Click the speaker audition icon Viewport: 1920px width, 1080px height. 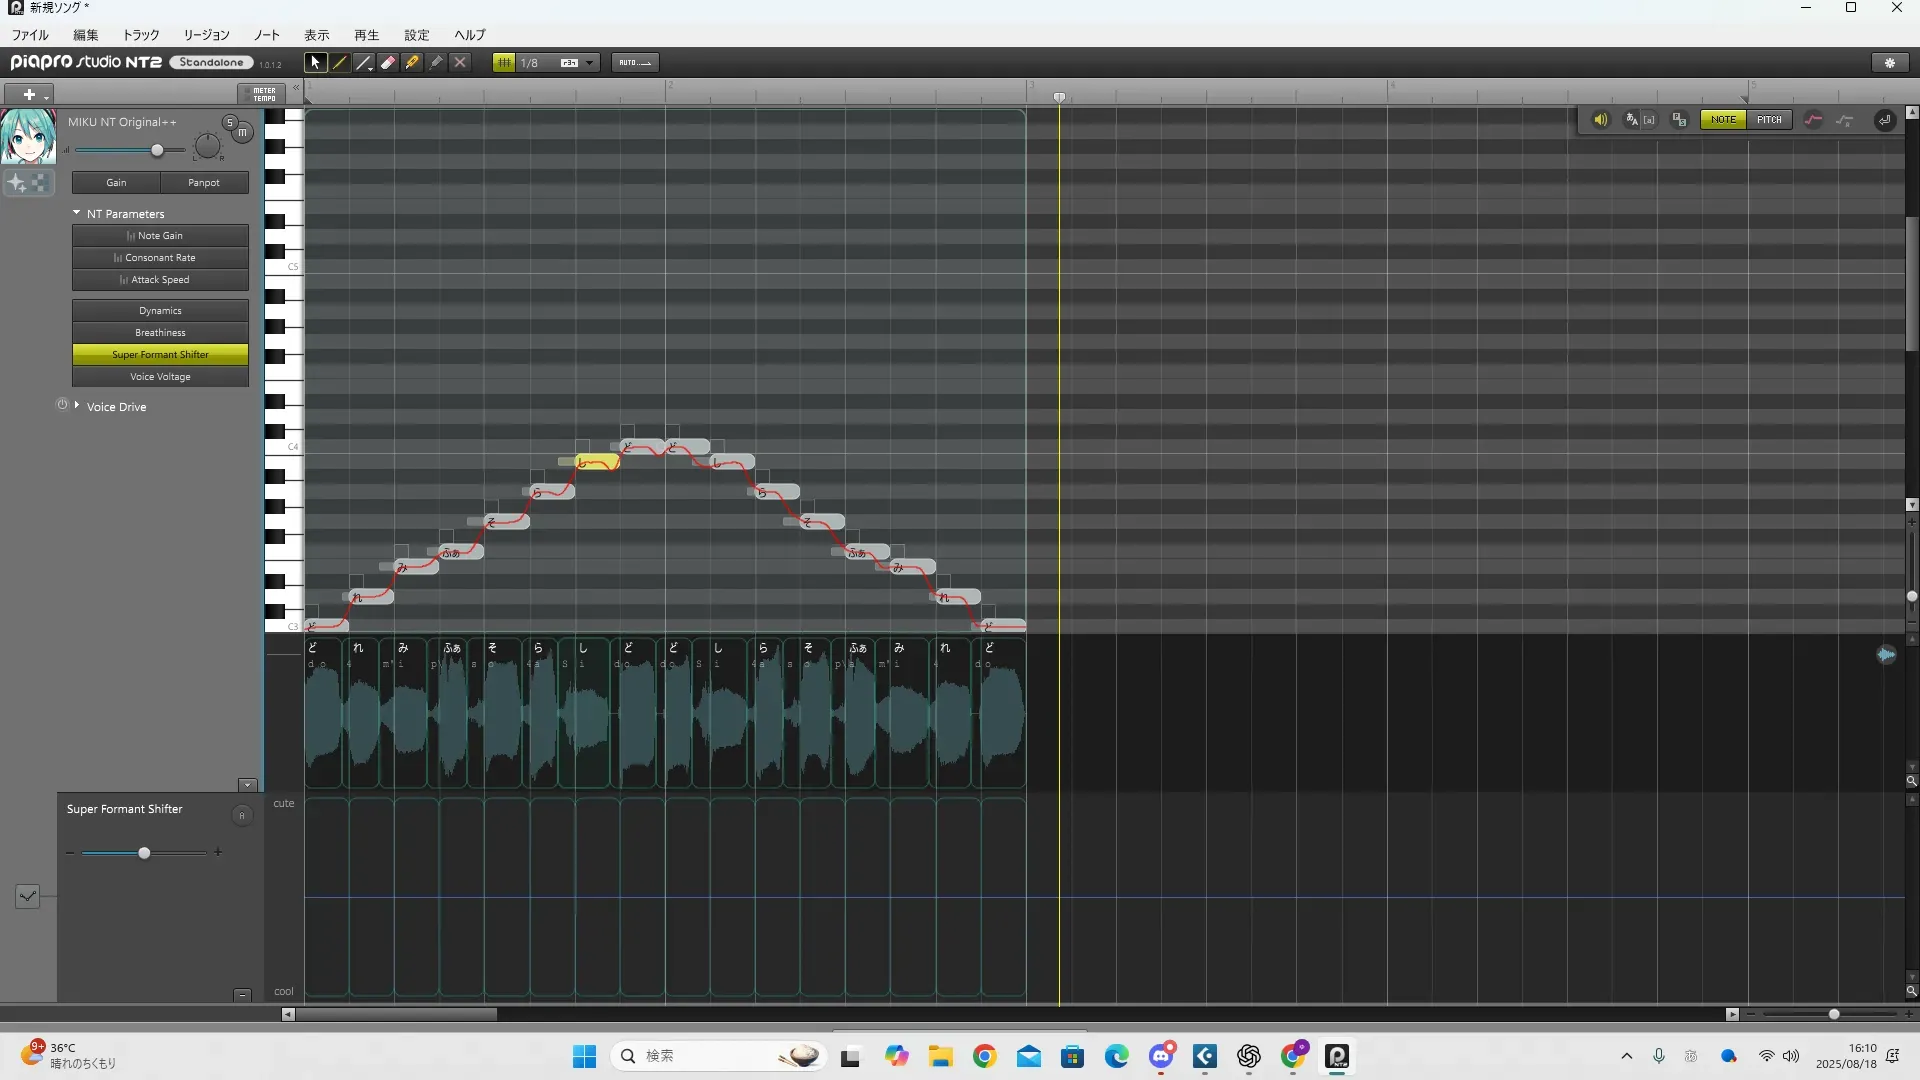1600,120
